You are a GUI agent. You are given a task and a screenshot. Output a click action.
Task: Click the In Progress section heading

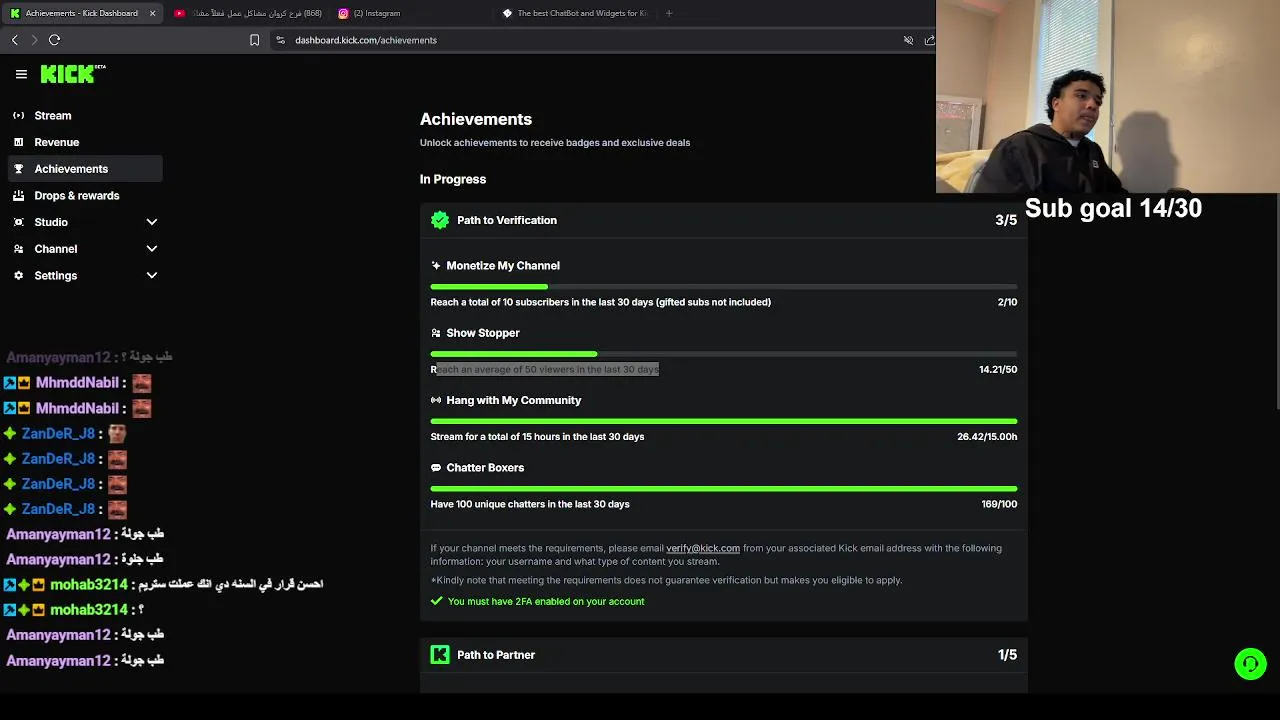453,179
